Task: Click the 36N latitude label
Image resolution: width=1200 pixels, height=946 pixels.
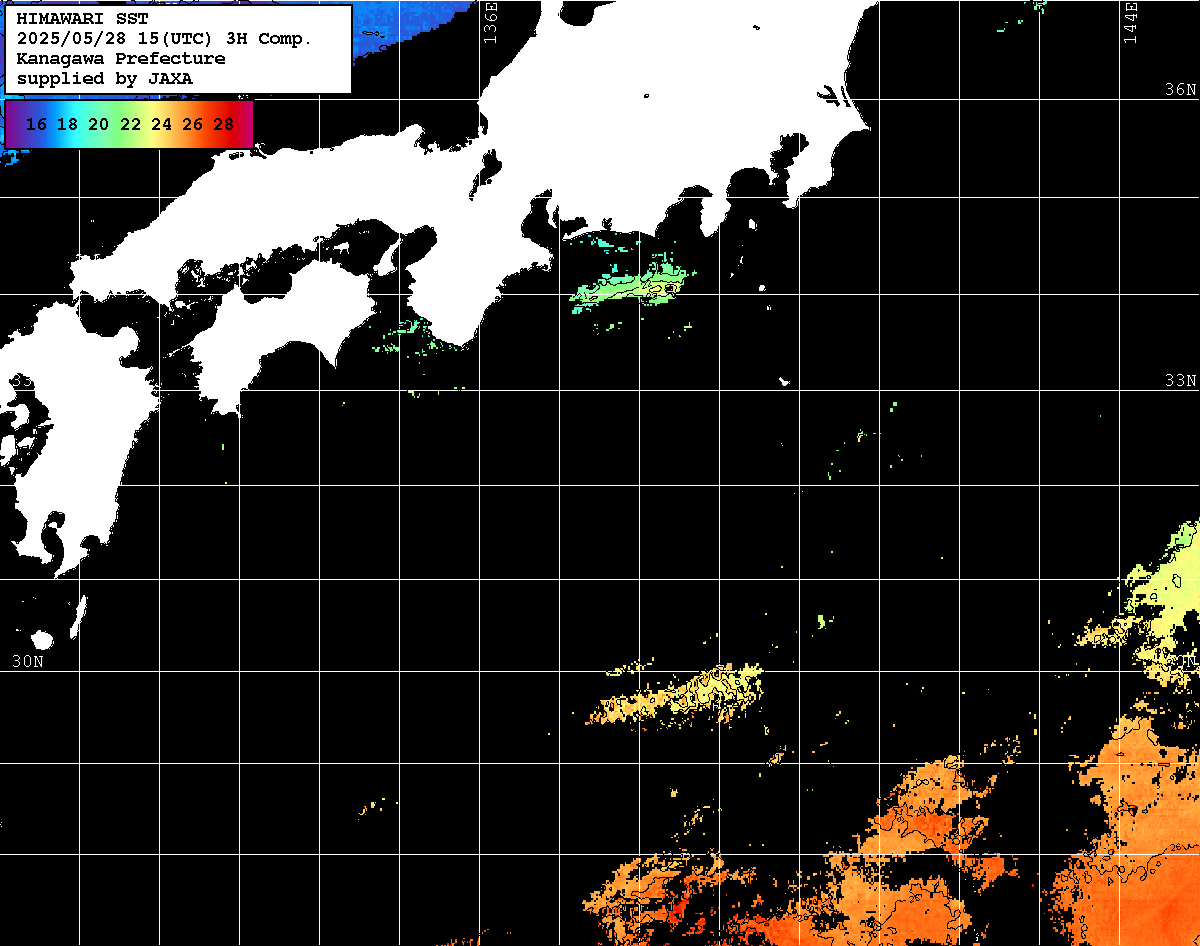Action: click(1180, 89)
